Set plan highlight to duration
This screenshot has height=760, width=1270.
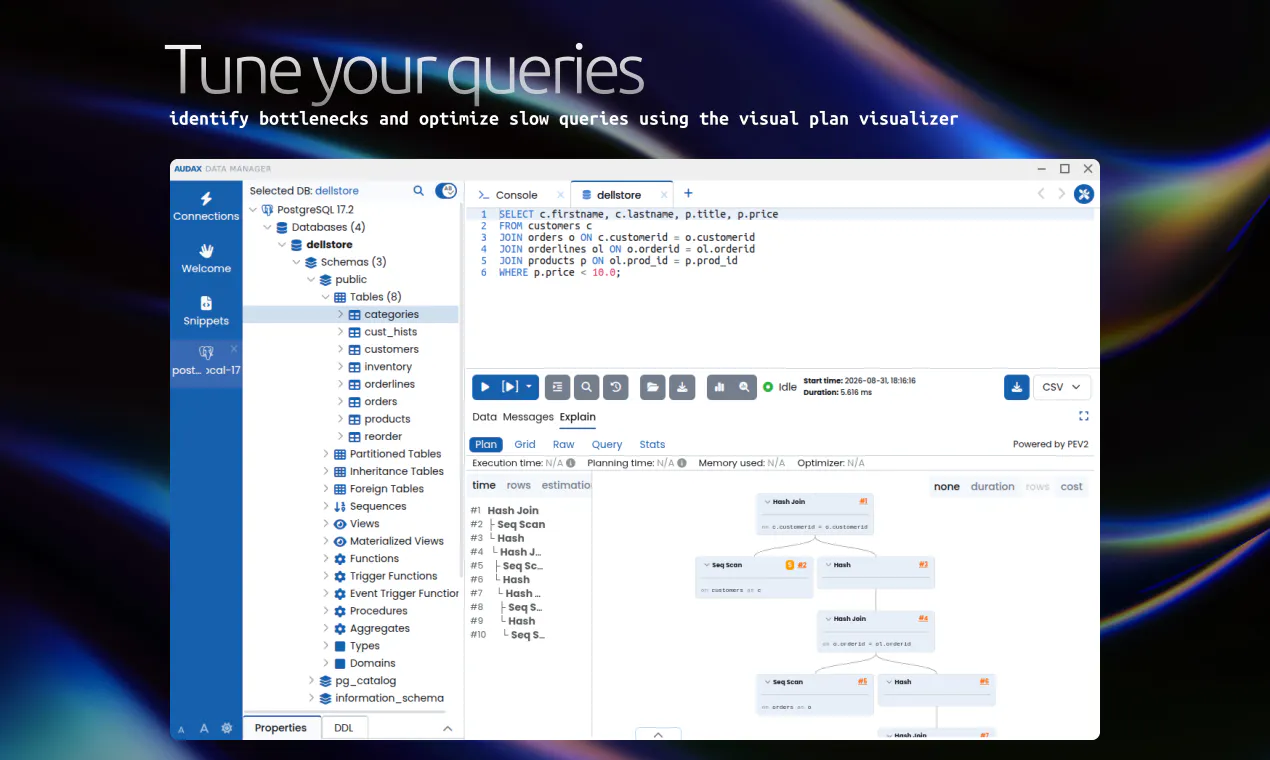tap(992, 487)
